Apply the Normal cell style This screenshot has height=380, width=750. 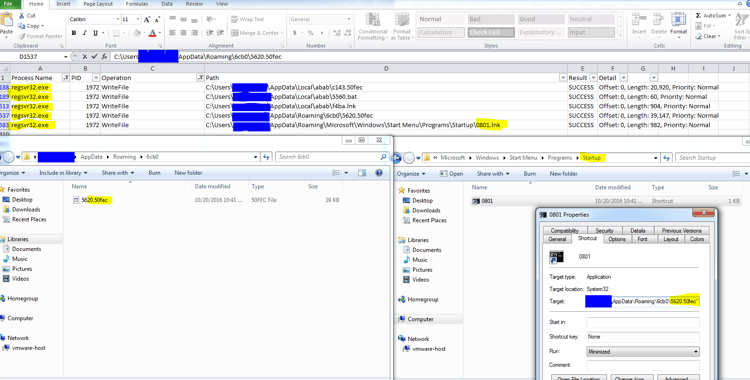[x=441, y=20]
